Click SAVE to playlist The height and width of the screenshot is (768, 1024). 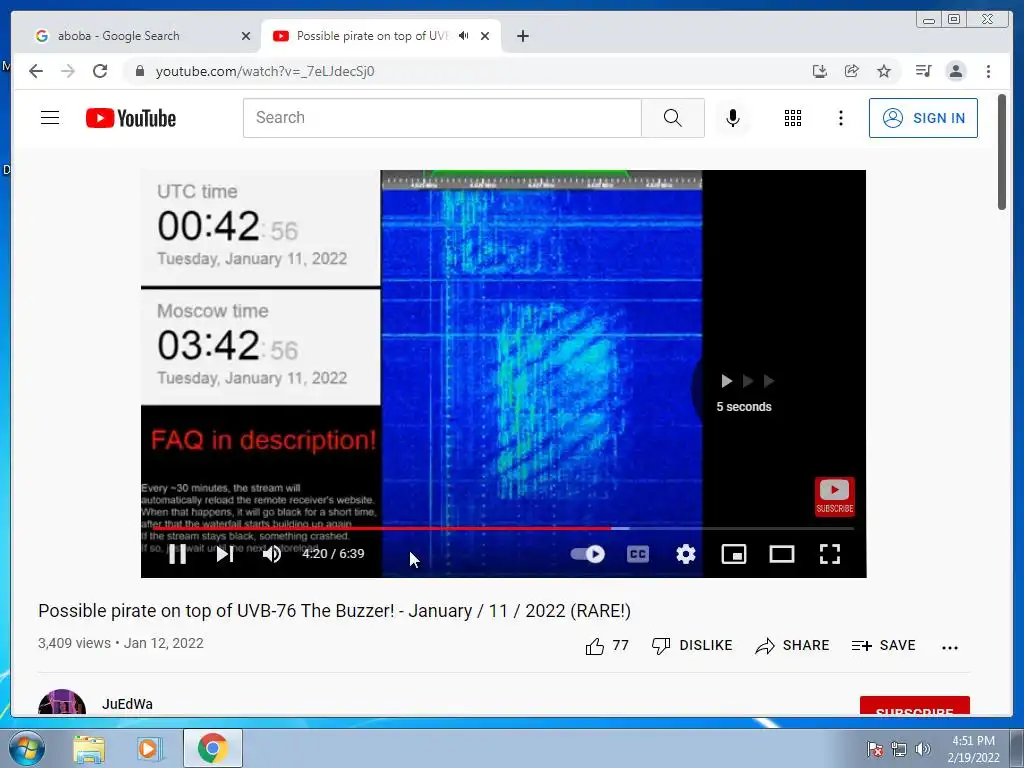pos(884,646)
